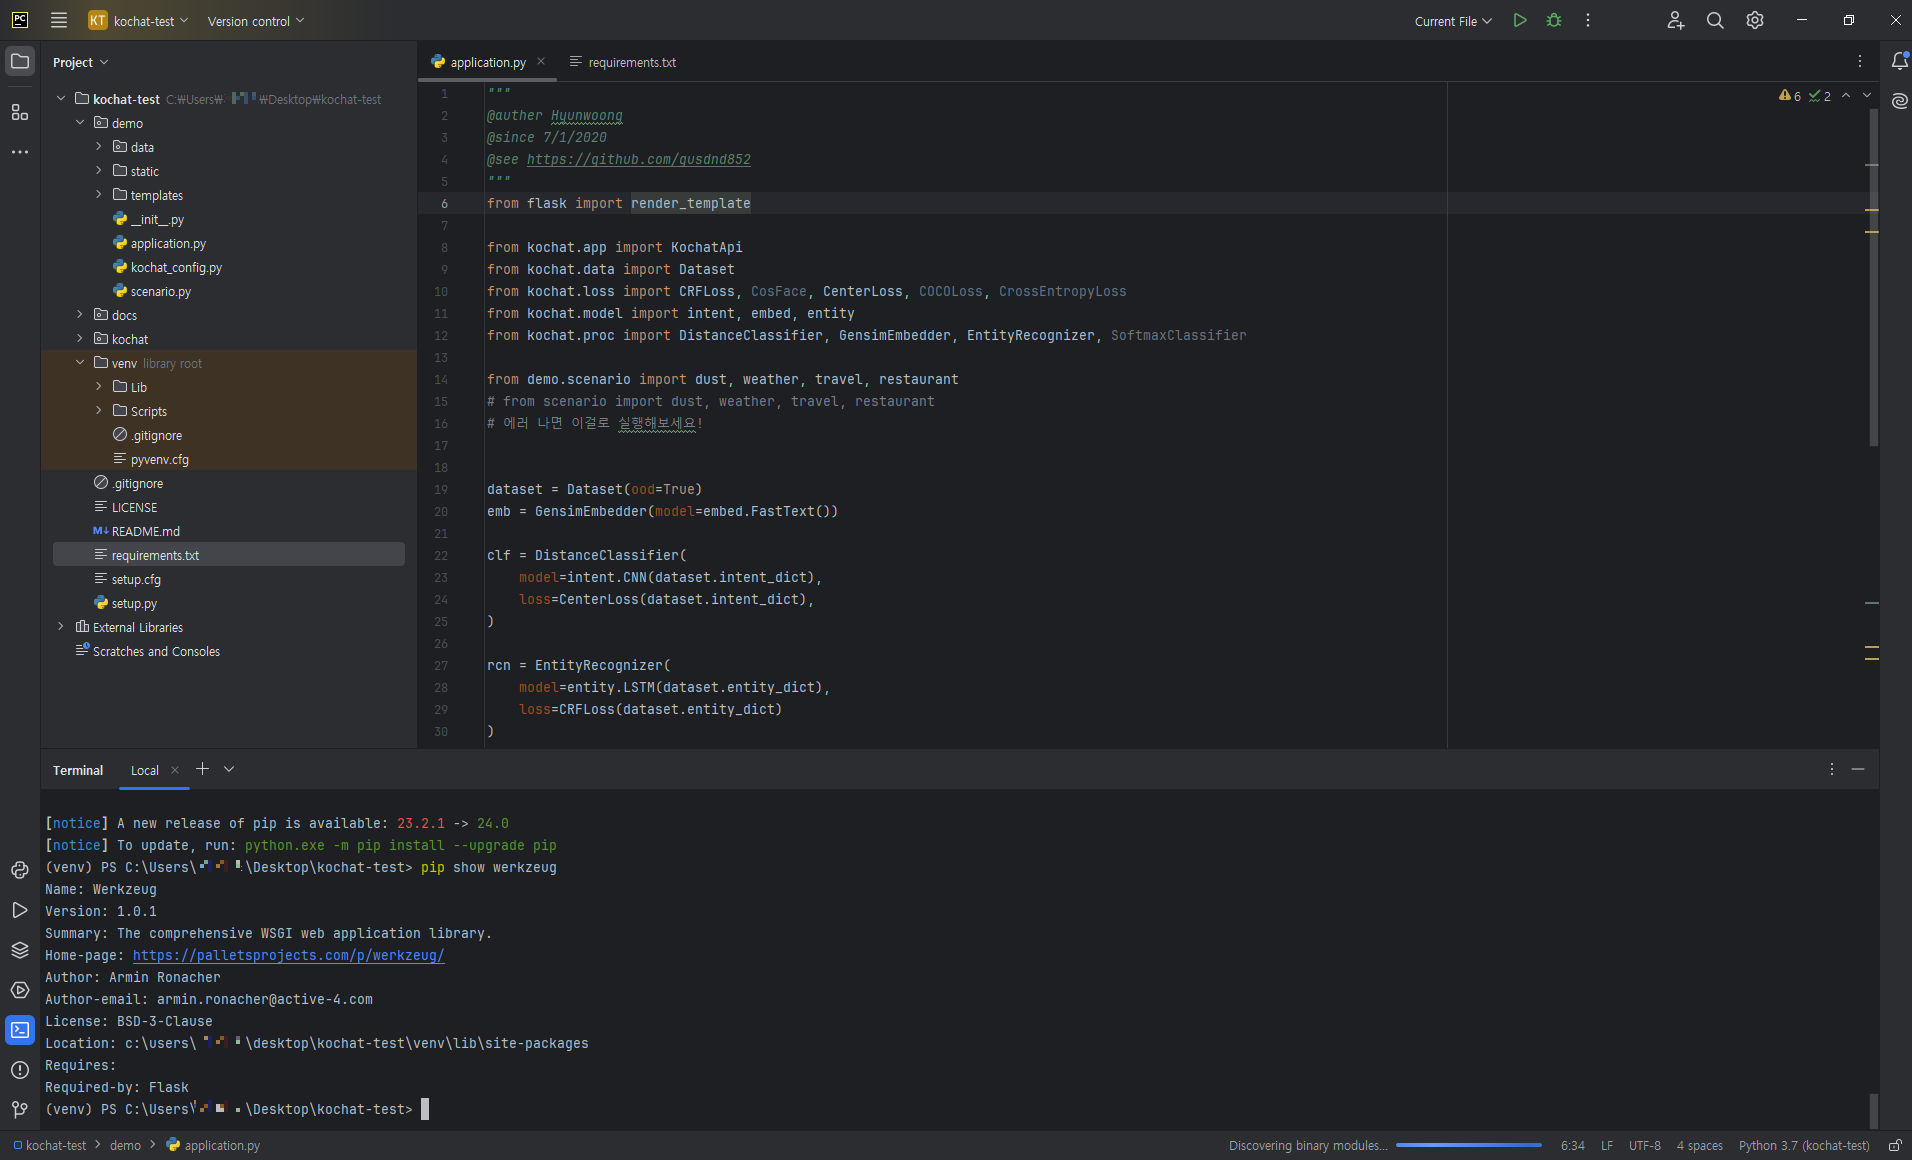The height and width of the screenshot is (1160, 1912).
Task: Open the Problems tool window icon
Action: click(20, 1070)
